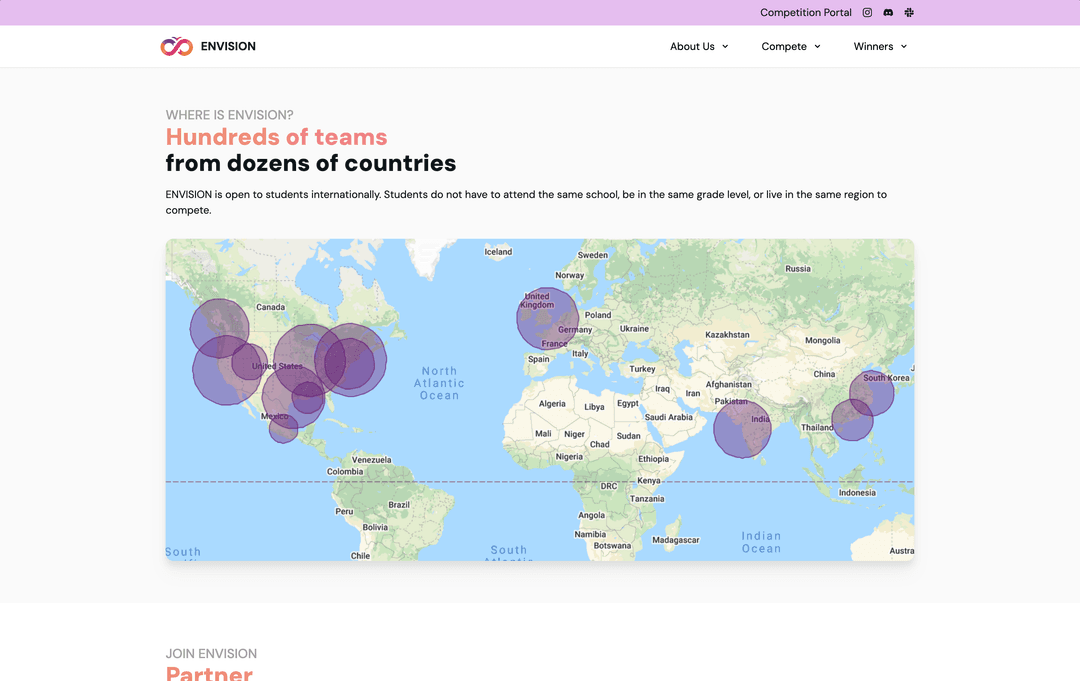1080x681 pixels.
Task: Click the circle over United Kingdom
Action: click(x=548, y=318)
